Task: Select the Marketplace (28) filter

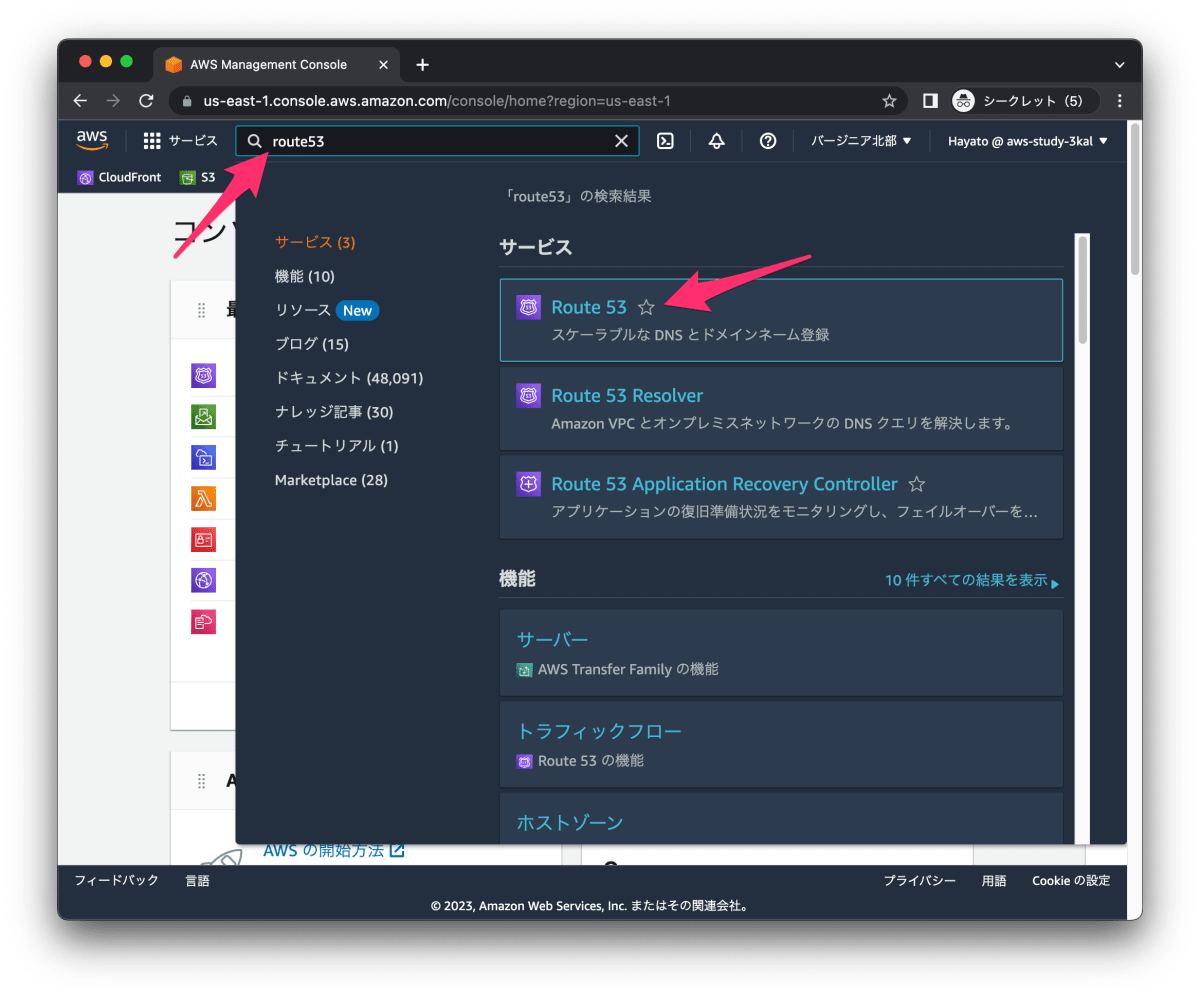Action: pyautogui.click(x=331, y=480)
